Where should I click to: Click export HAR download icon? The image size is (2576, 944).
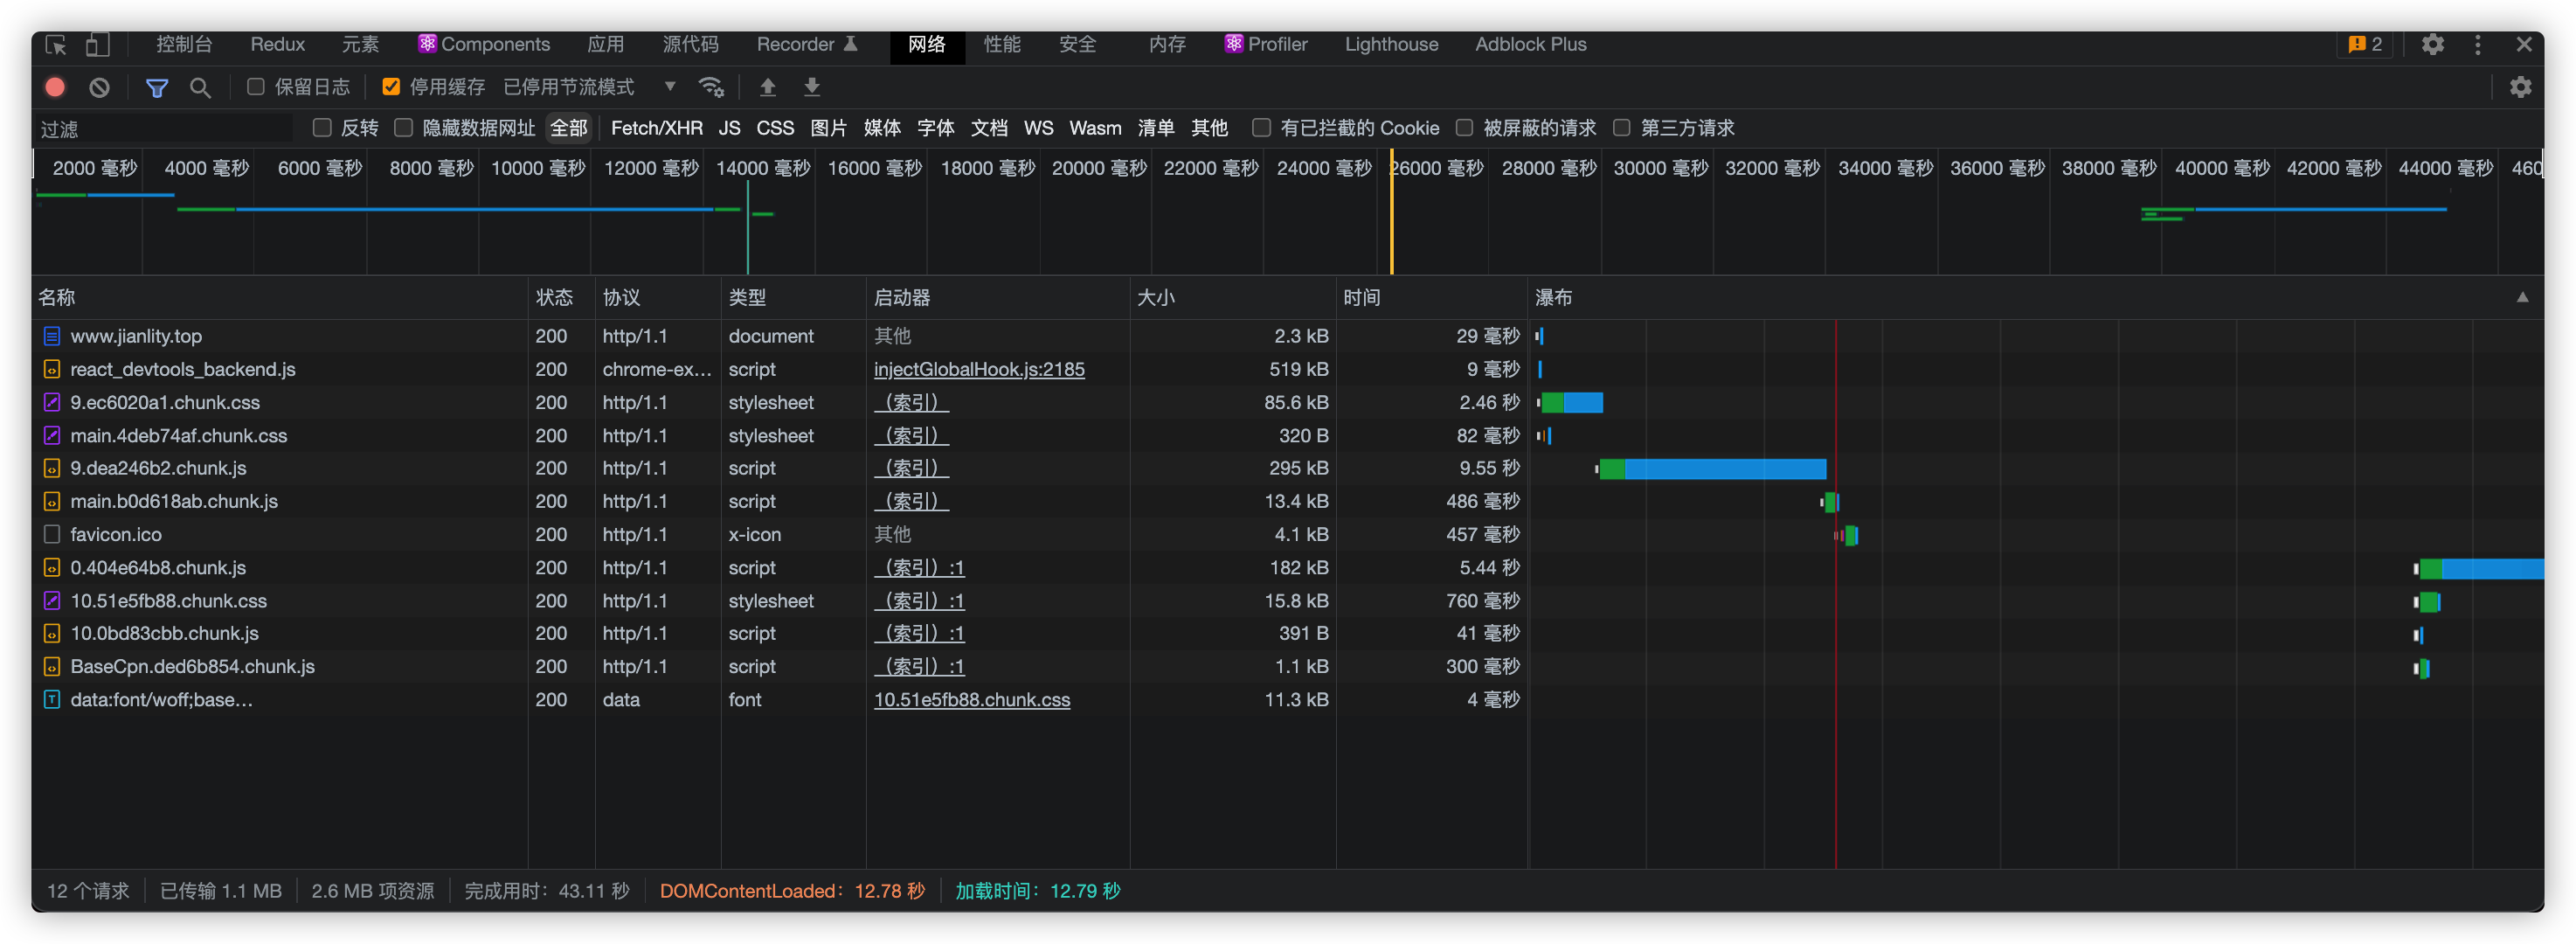pyautogui.click(x=811, y=87)
